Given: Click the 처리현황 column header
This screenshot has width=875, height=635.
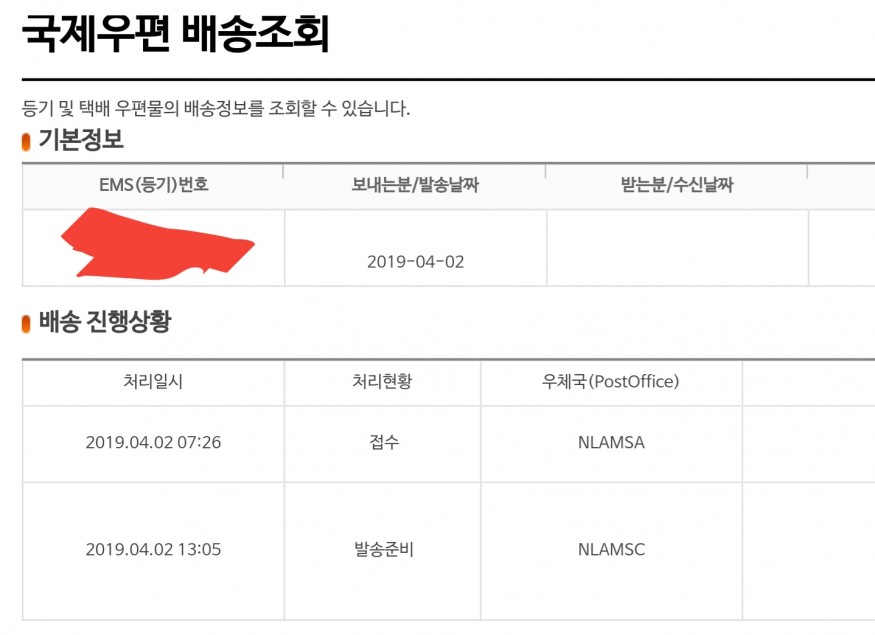Looking at the screenshot, I should click(x=382, y=382).
